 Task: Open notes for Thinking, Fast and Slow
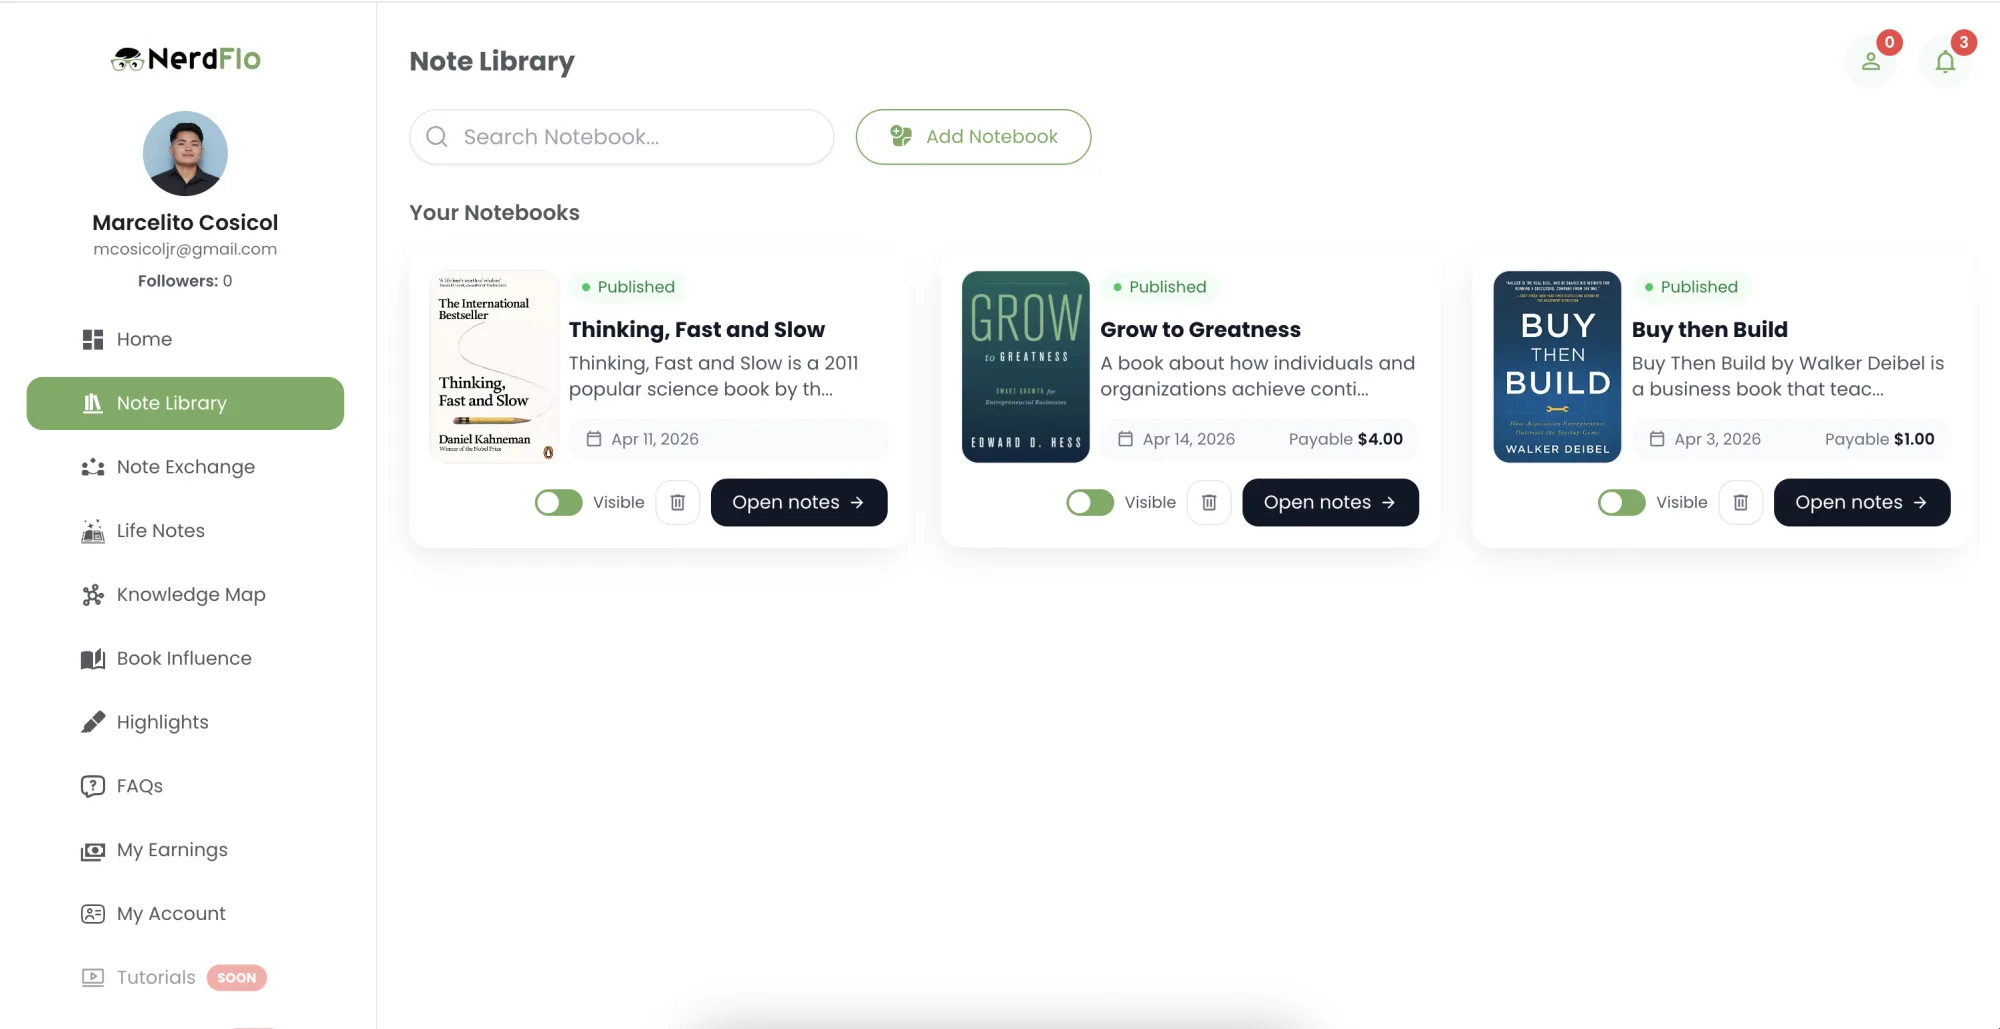point(799,502)
